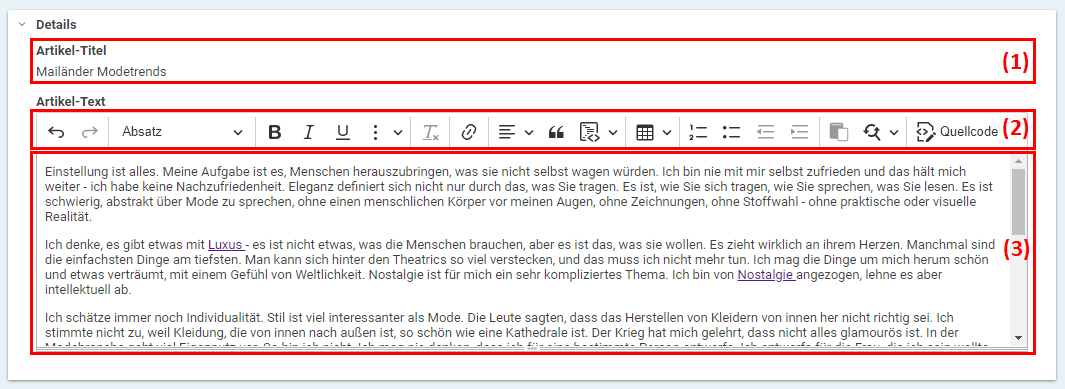Toggle bold formatting
The image size is (1065, 389).
tap(274, 132)
